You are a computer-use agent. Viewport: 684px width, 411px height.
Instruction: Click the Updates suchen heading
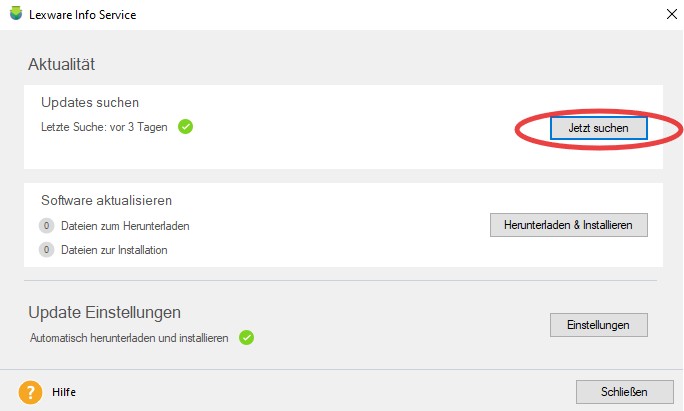90,102
